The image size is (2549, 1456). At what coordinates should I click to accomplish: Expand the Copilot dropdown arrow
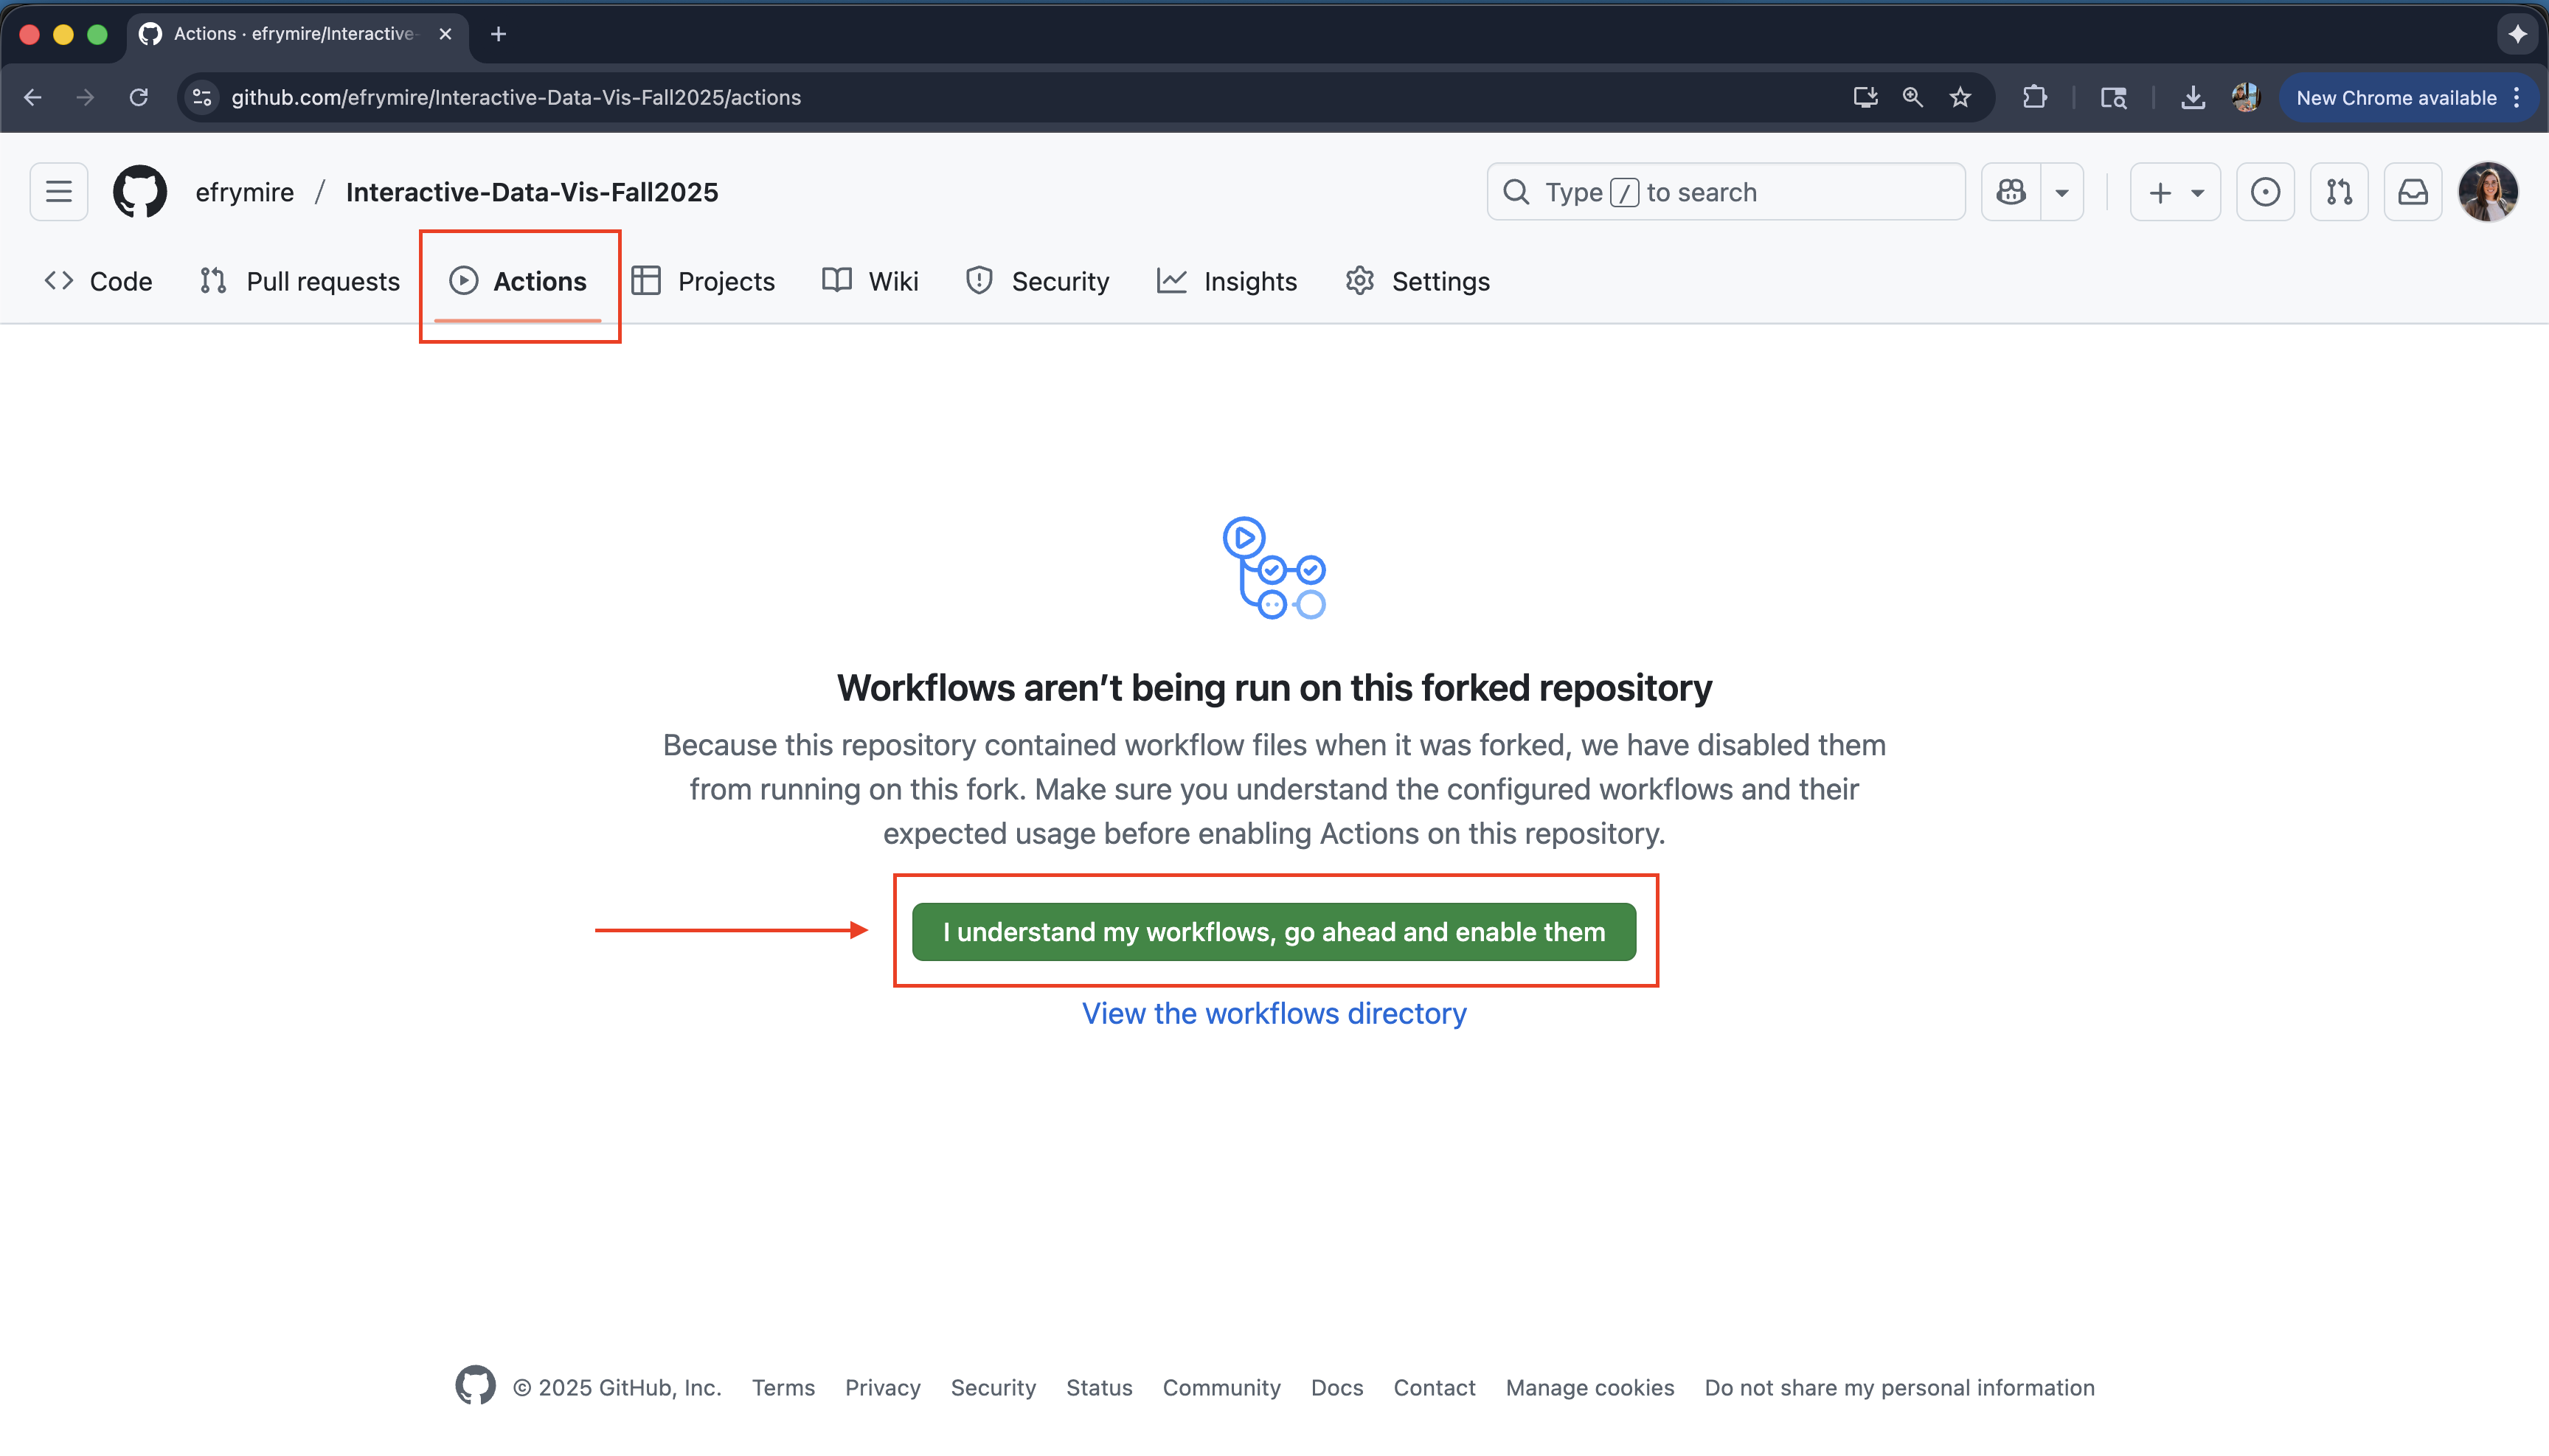point(2062,192)
